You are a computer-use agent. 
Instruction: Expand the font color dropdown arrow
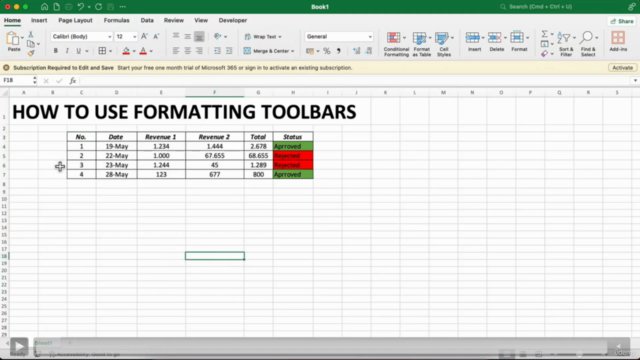click(151, 51)
